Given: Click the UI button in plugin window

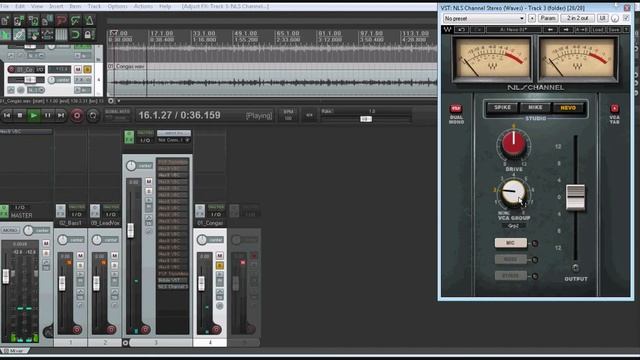Looking at the screenshot, I should [x=602, y=18].
